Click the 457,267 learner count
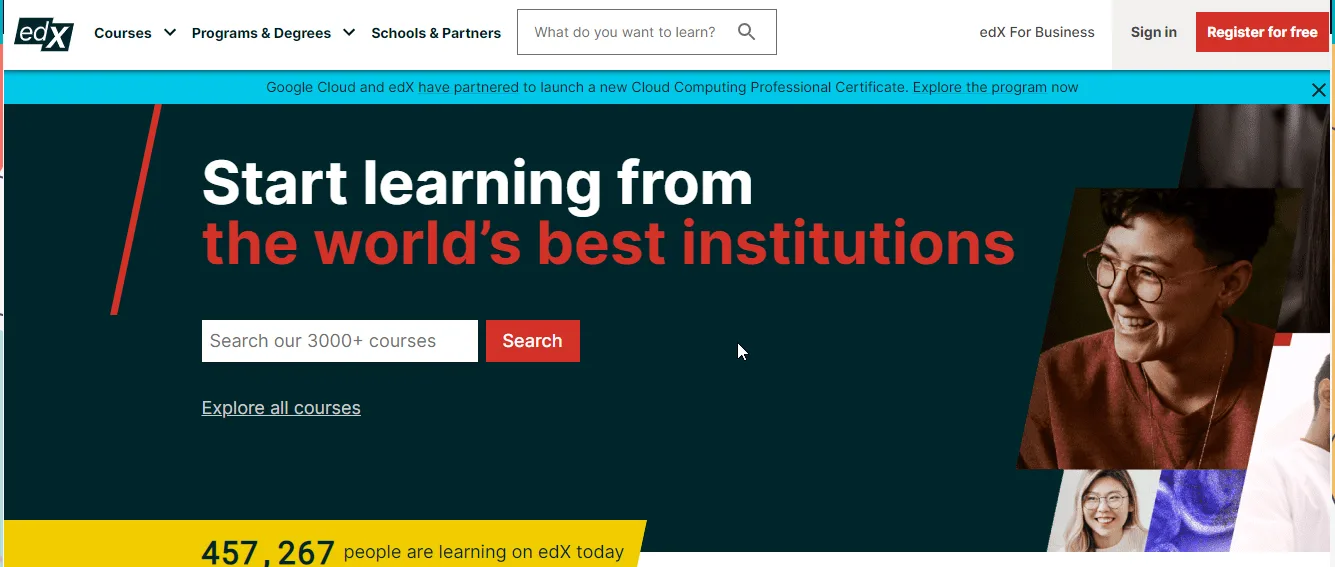Screen dimensions: 1335x567 point(268,552)
